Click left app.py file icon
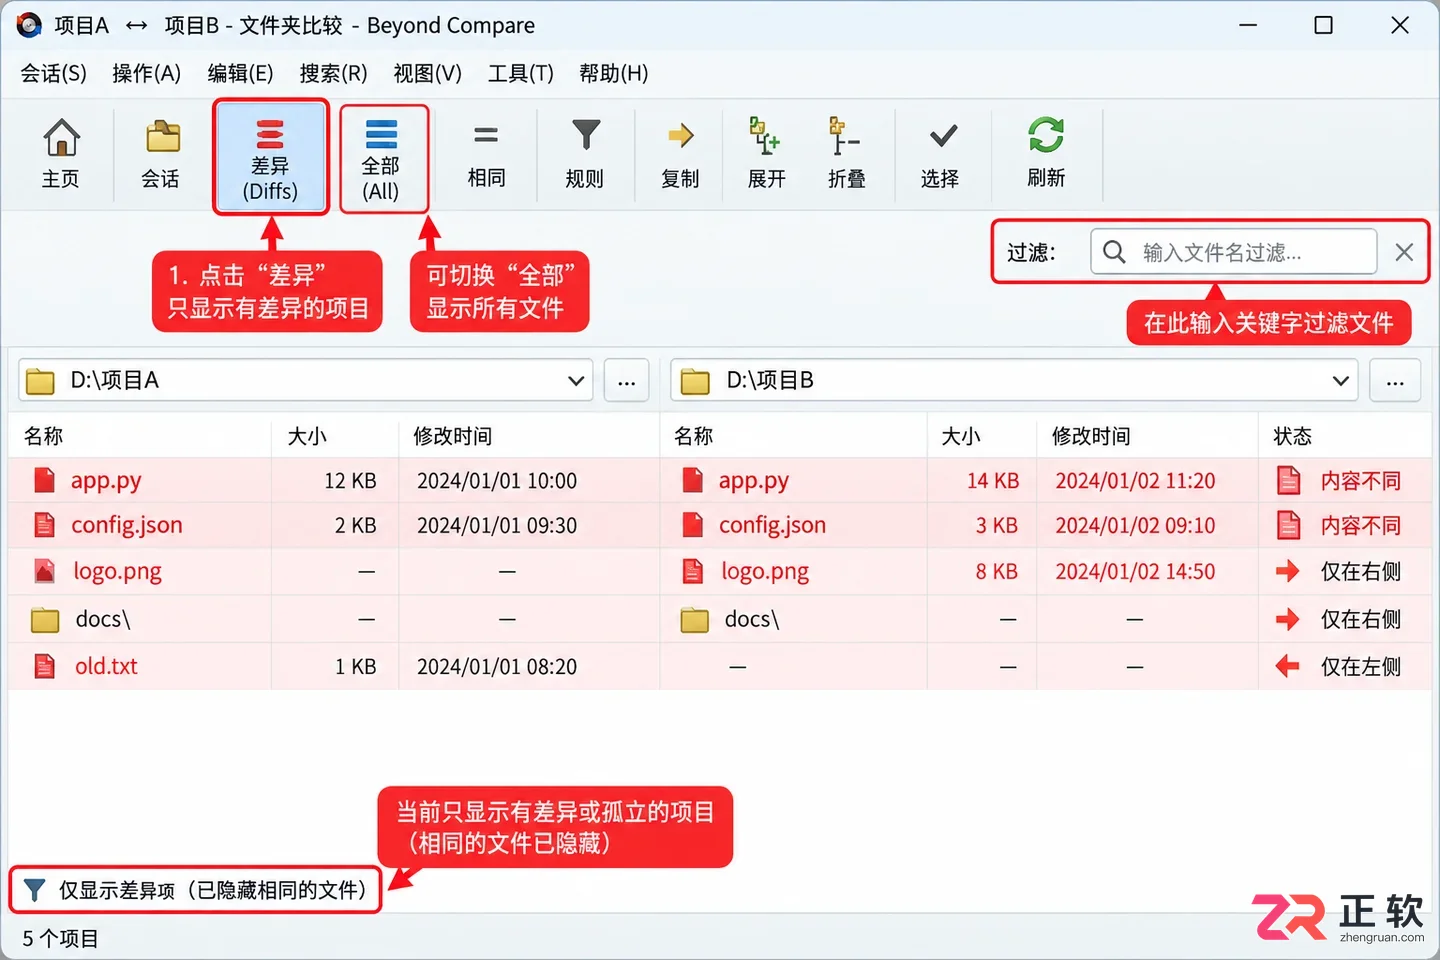1440x960 pixels. tap(44, 480)
